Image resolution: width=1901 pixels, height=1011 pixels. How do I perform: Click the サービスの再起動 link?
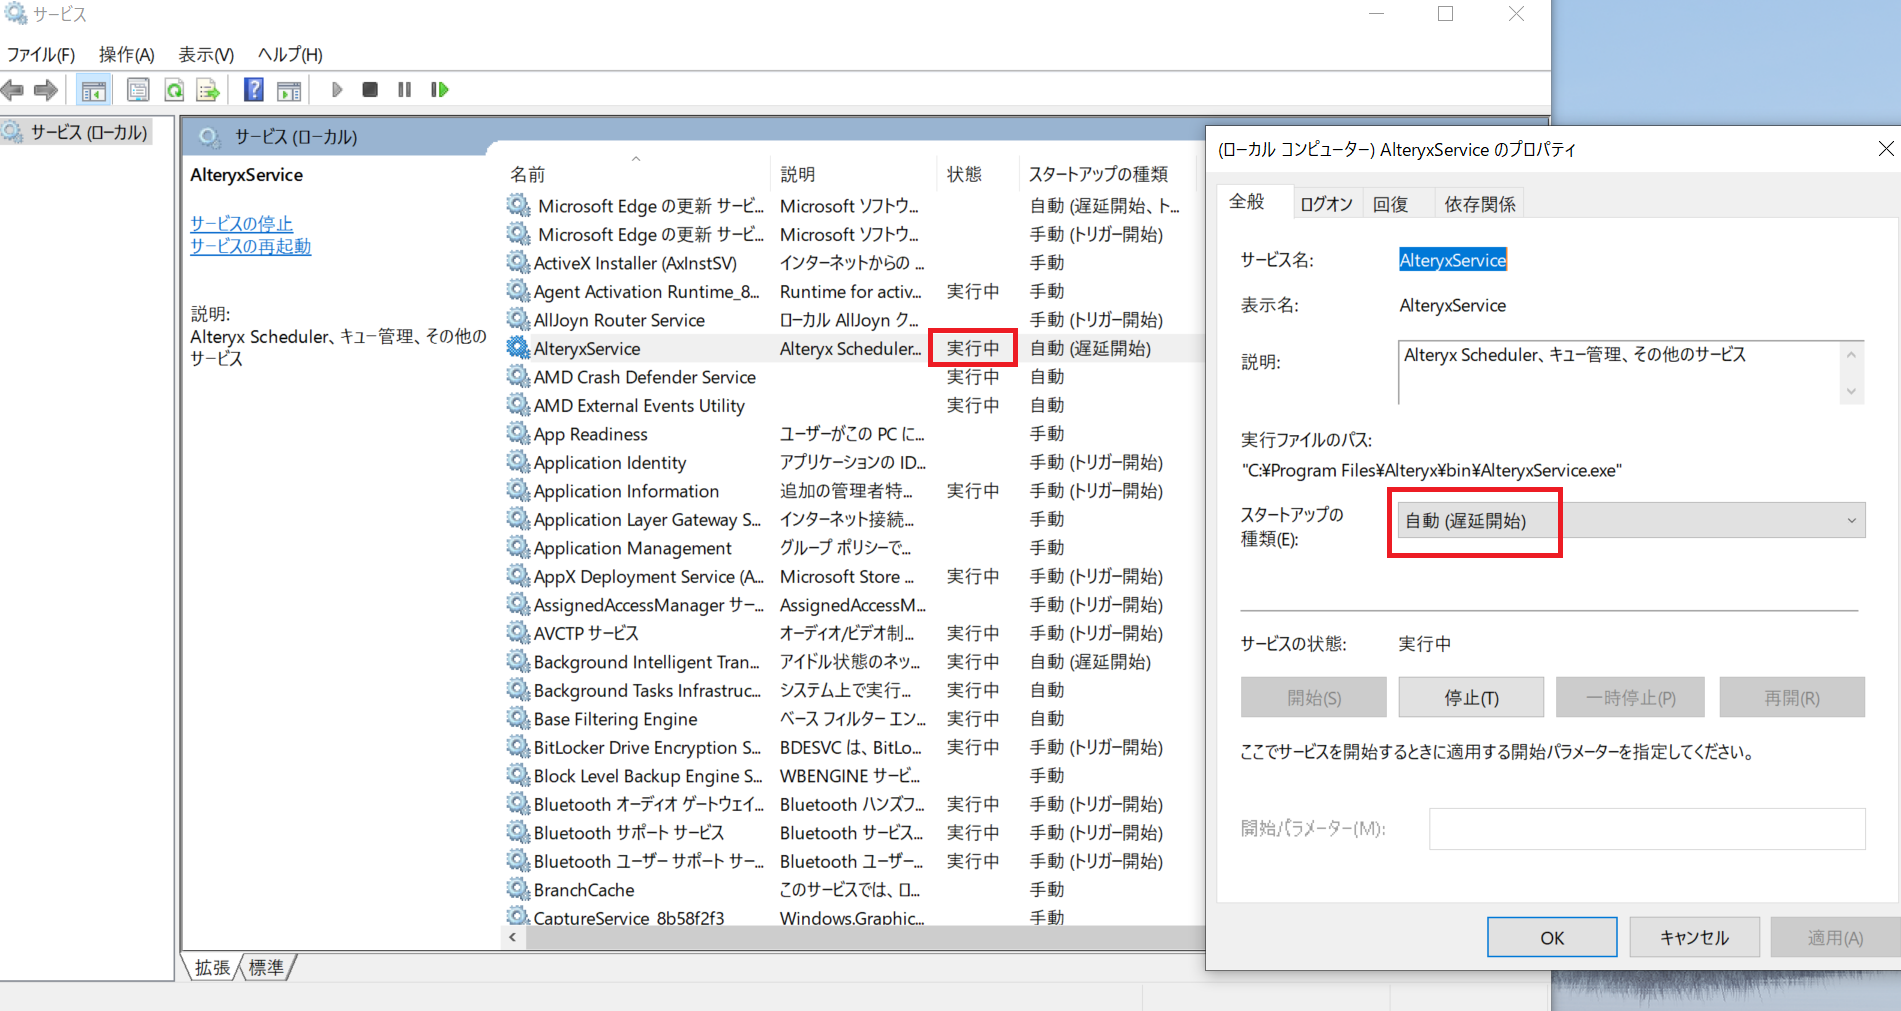click(x=251, y=246)
